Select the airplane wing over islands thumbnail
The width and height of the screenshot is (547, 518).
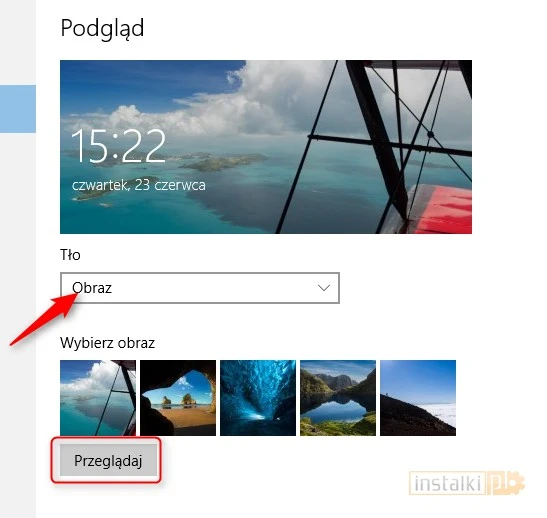pyautogui.click(x=98, y=398)
